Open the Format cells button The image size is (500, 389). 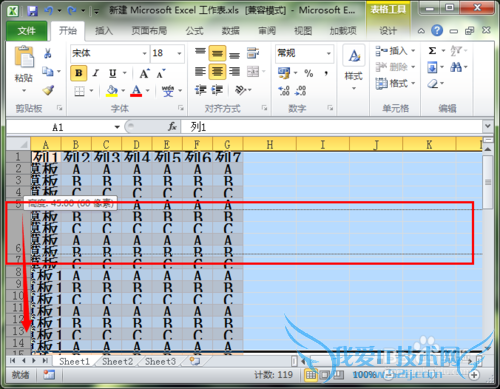coord(395,83)
